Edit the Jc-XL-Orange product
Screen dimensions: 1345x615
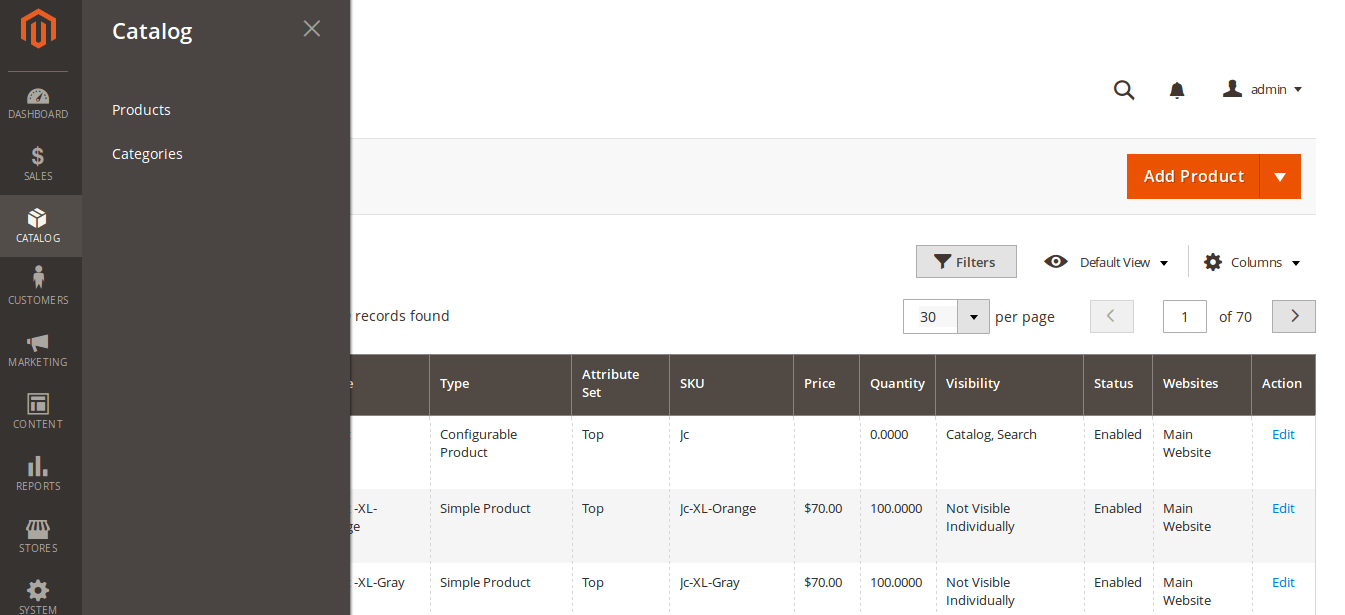(1283, 508)
